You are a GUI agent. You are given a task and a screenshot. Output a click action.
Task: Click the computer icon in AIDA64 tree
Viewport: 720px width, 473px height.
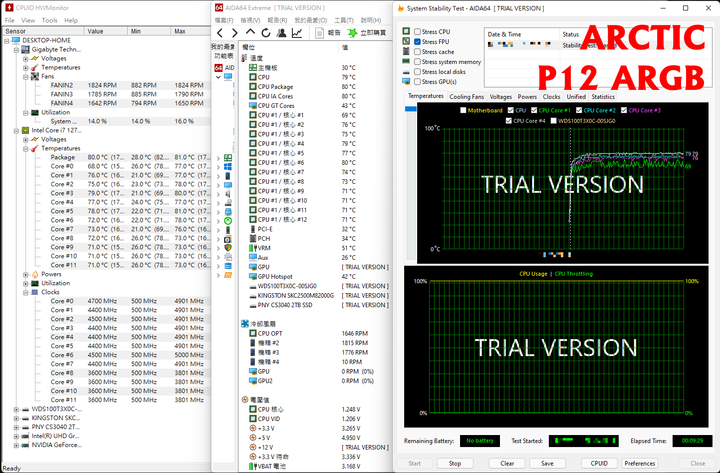tap(228, 77)
